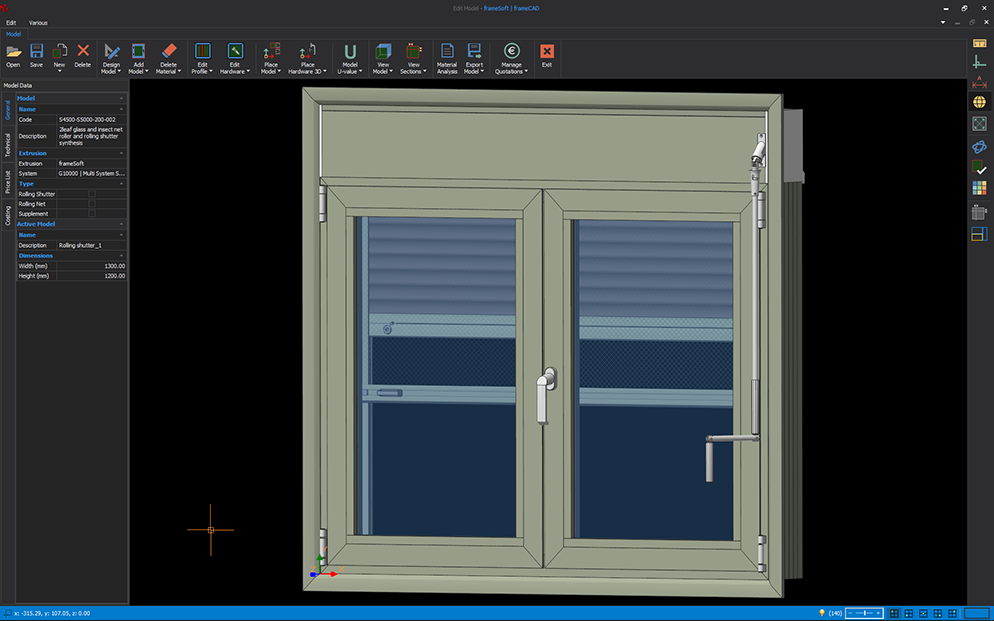The image size is (994, 621).
Task: Click the slider plus button in status bar
Action: click(878, 613)
